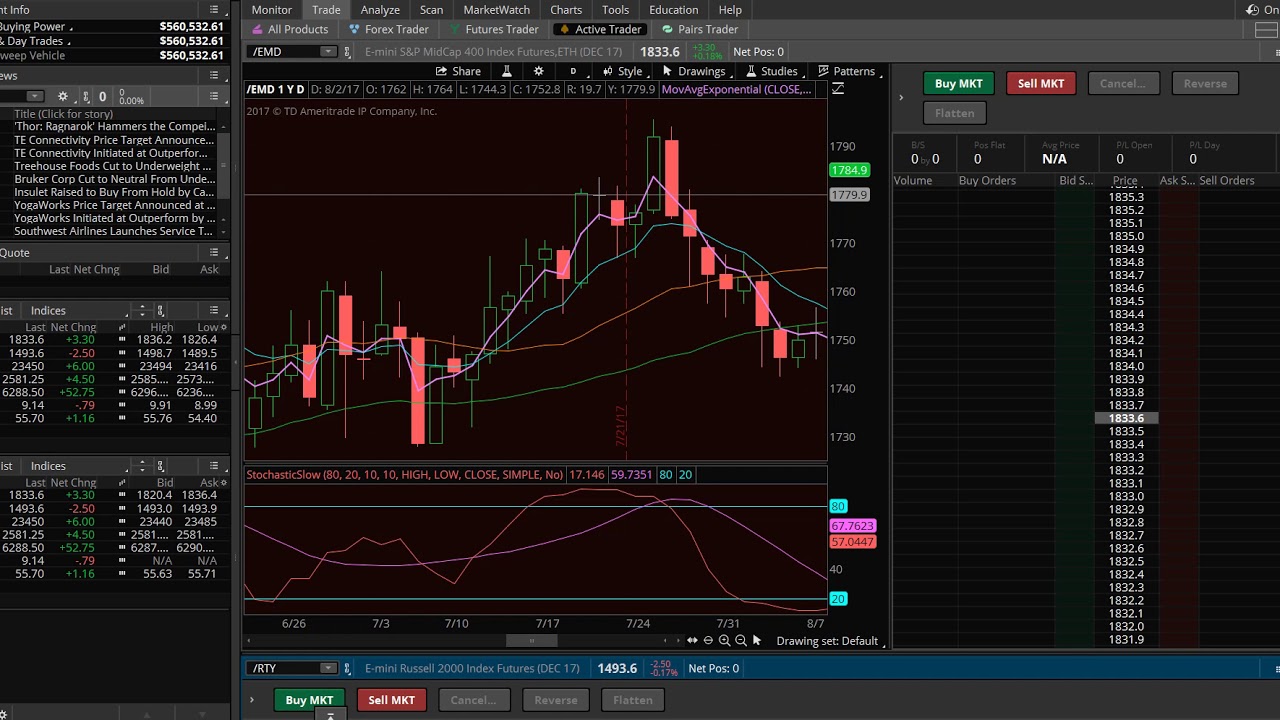The image size is (1280, 720).
Task: Click the Share icon above the chart
Action: (459, 71)
